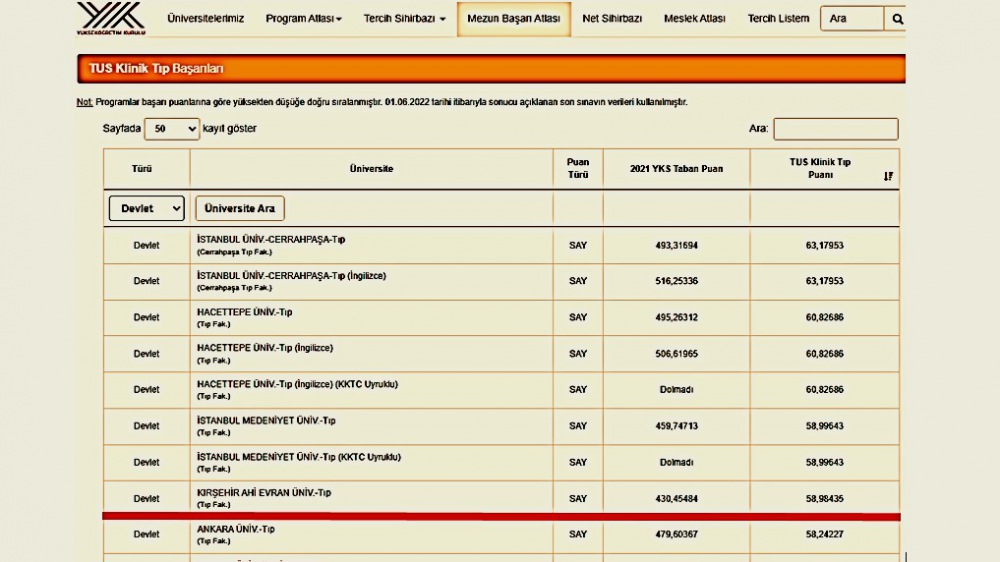Open Net Sihirbazı menu item
Viewport: 1000px width, 562px height.
tap(612, 18)
